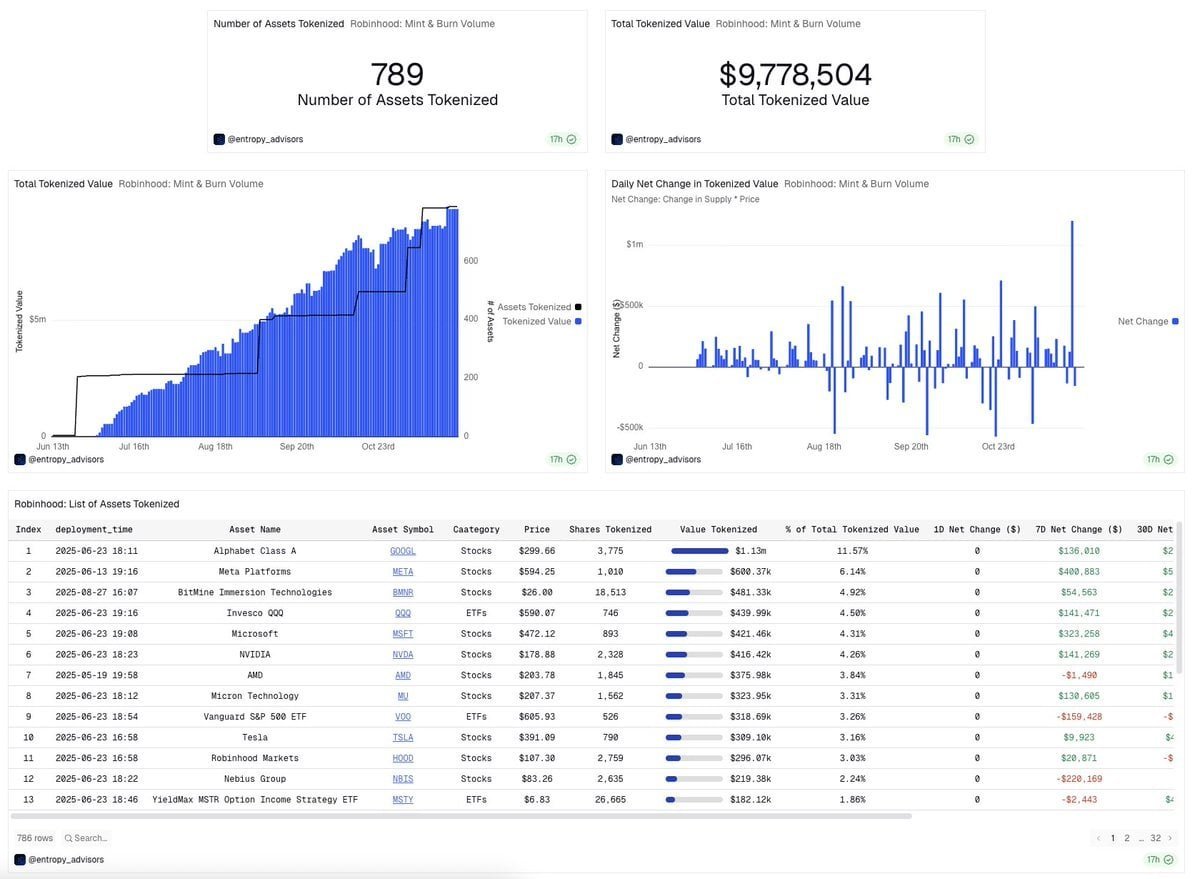Viewport: 1200px width, 879px height.
Task: Click the @entropy_advisors avatar on the Total Tokenized Value chart
Action: 18,458
